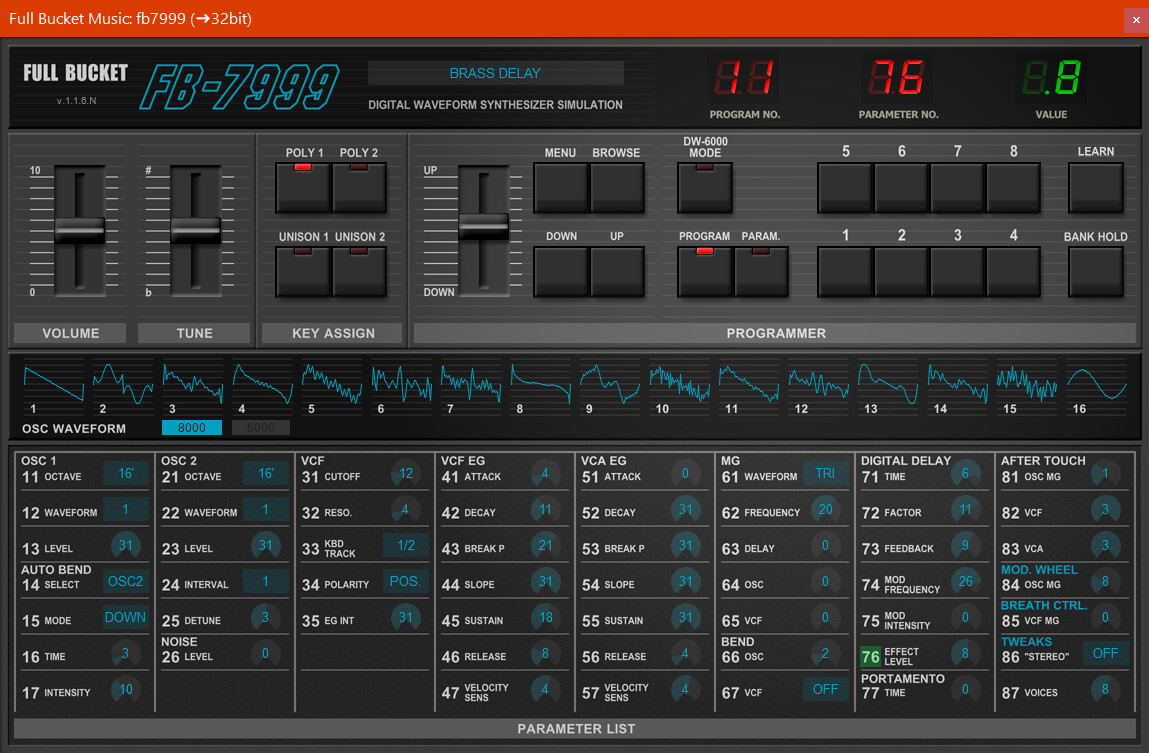
Task: Select oscillator waveform 1 sawtooth thumbnail
Action: coord(53,385)
